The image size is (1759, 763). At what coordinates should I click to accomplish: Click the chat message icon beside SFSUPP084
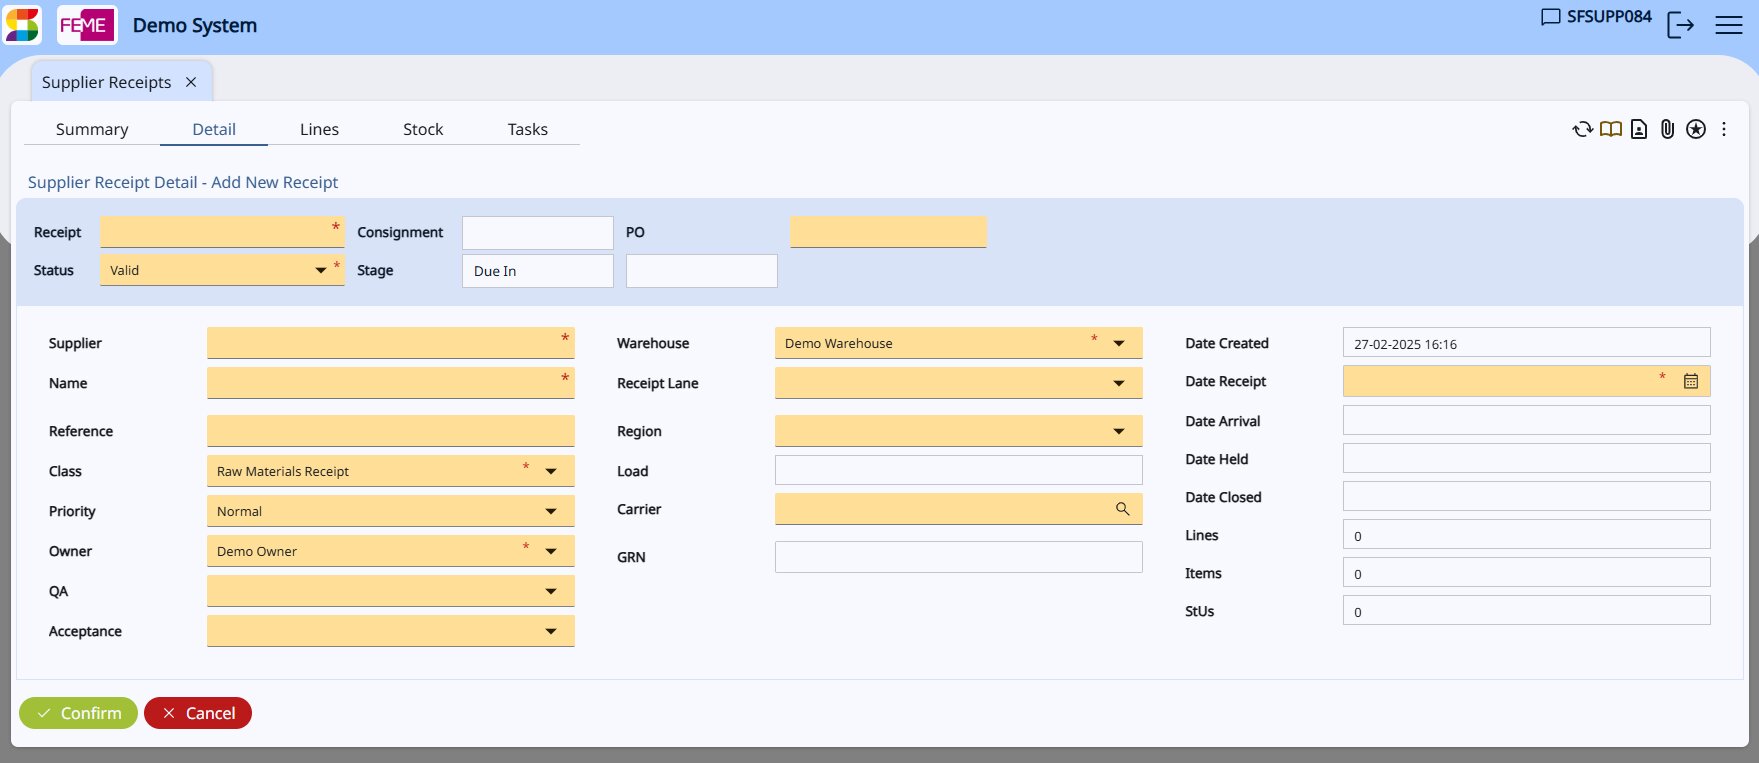pos(1550,17)
